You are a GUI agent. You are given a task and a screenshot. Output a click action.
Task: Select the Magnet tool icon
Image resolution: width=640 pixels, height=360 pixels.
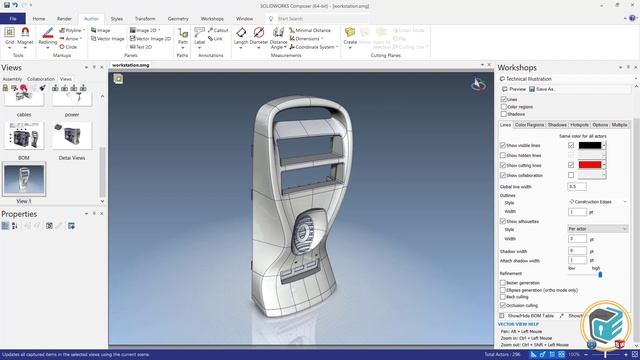click(x=25, y=32)
